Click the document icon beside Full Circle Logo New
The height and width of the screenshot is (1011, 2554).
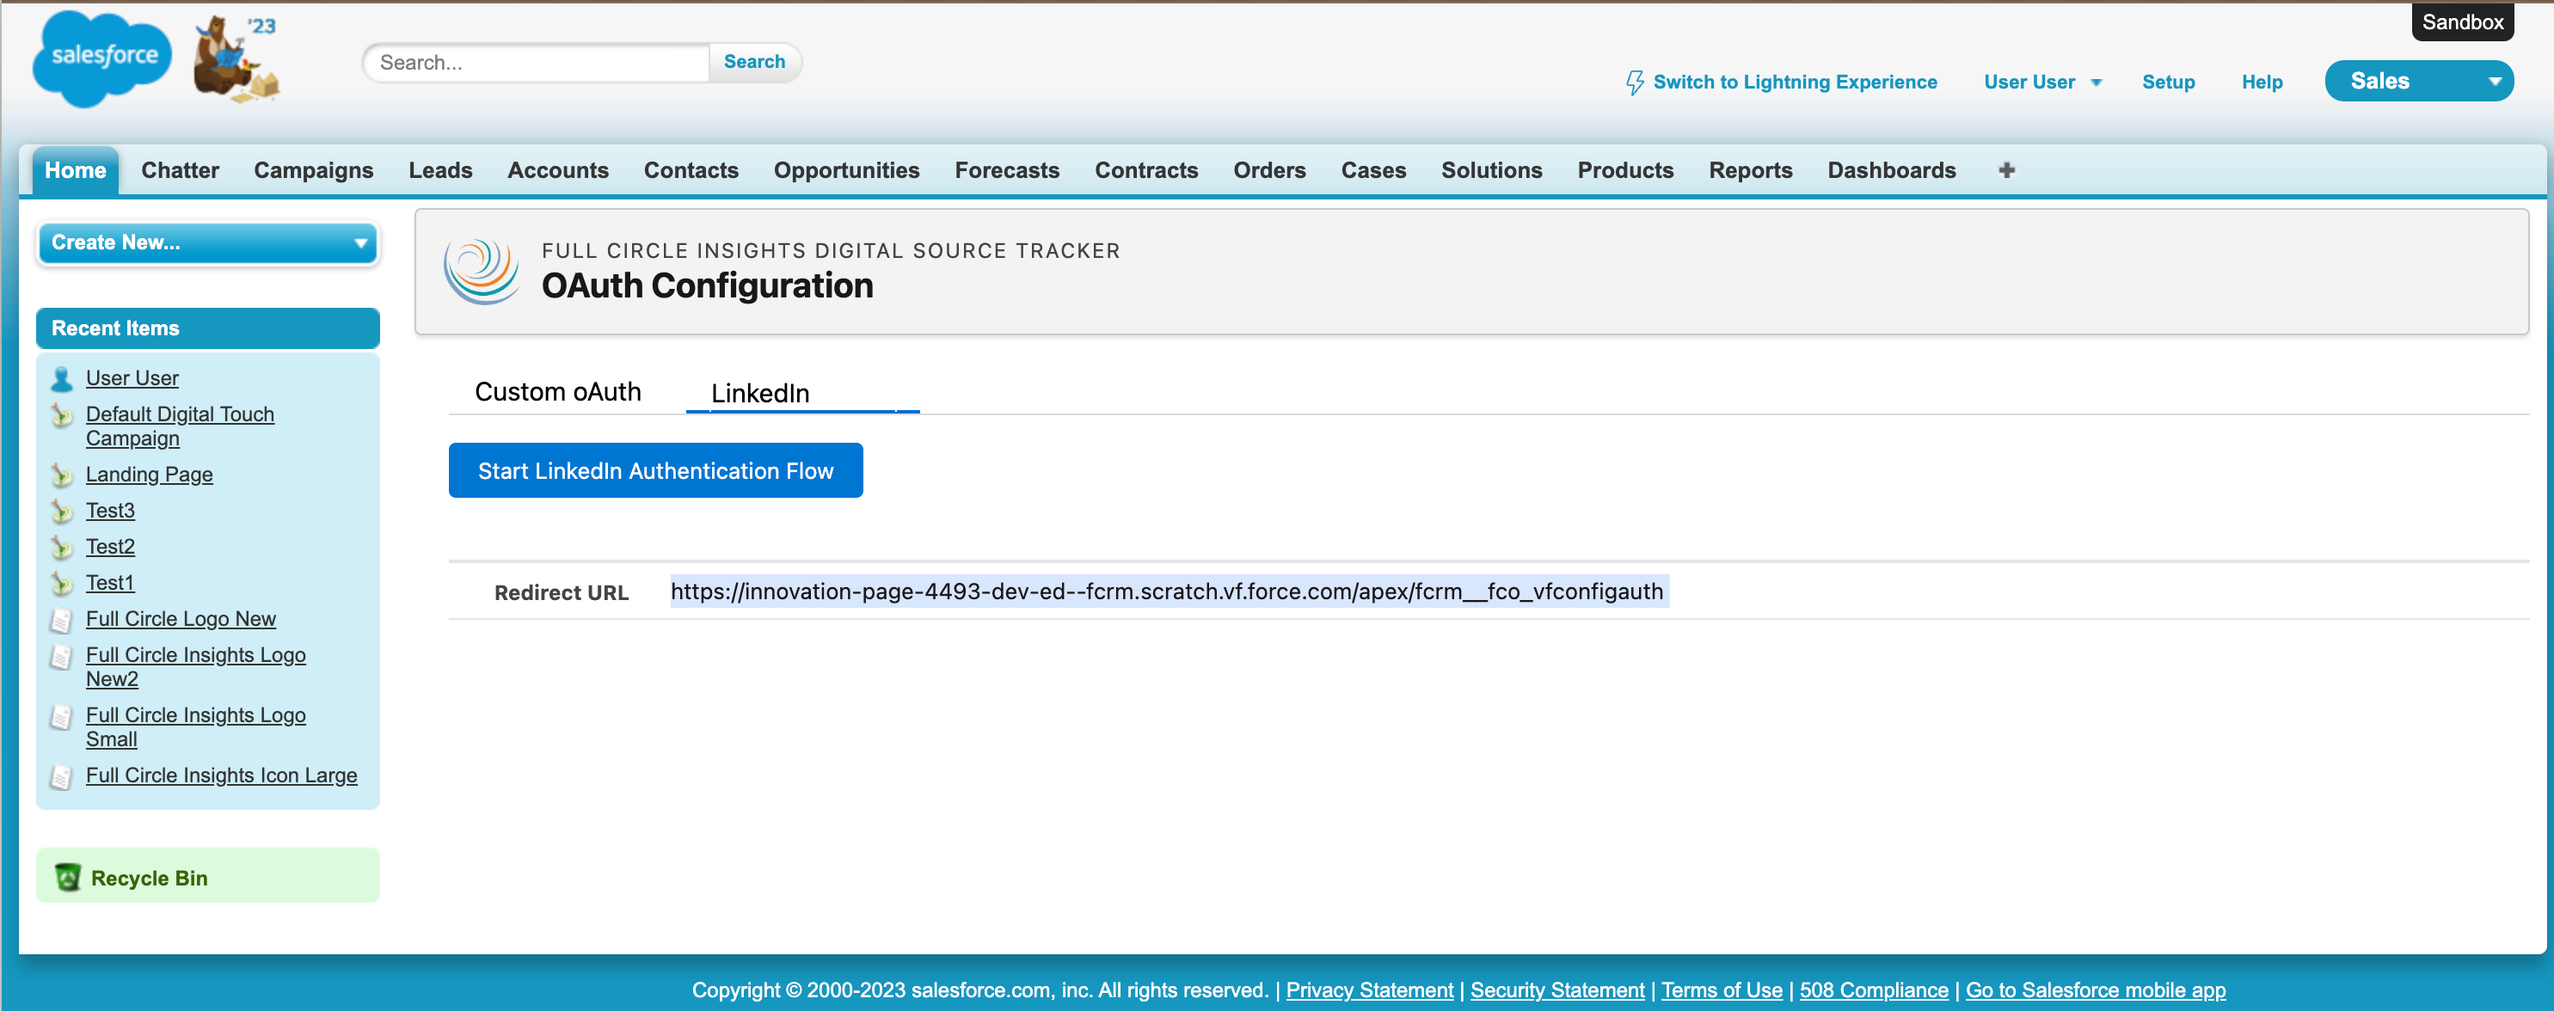pyautogui.click(x=62, y=620)
